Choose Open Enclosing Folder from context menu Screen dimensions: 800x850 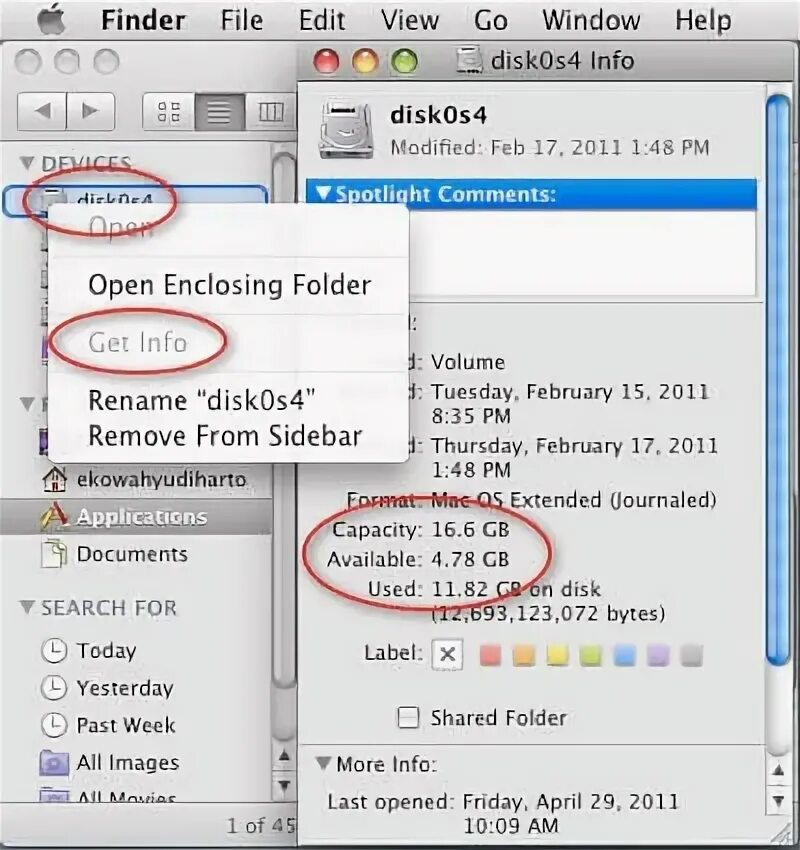click(x=229, y=285)
